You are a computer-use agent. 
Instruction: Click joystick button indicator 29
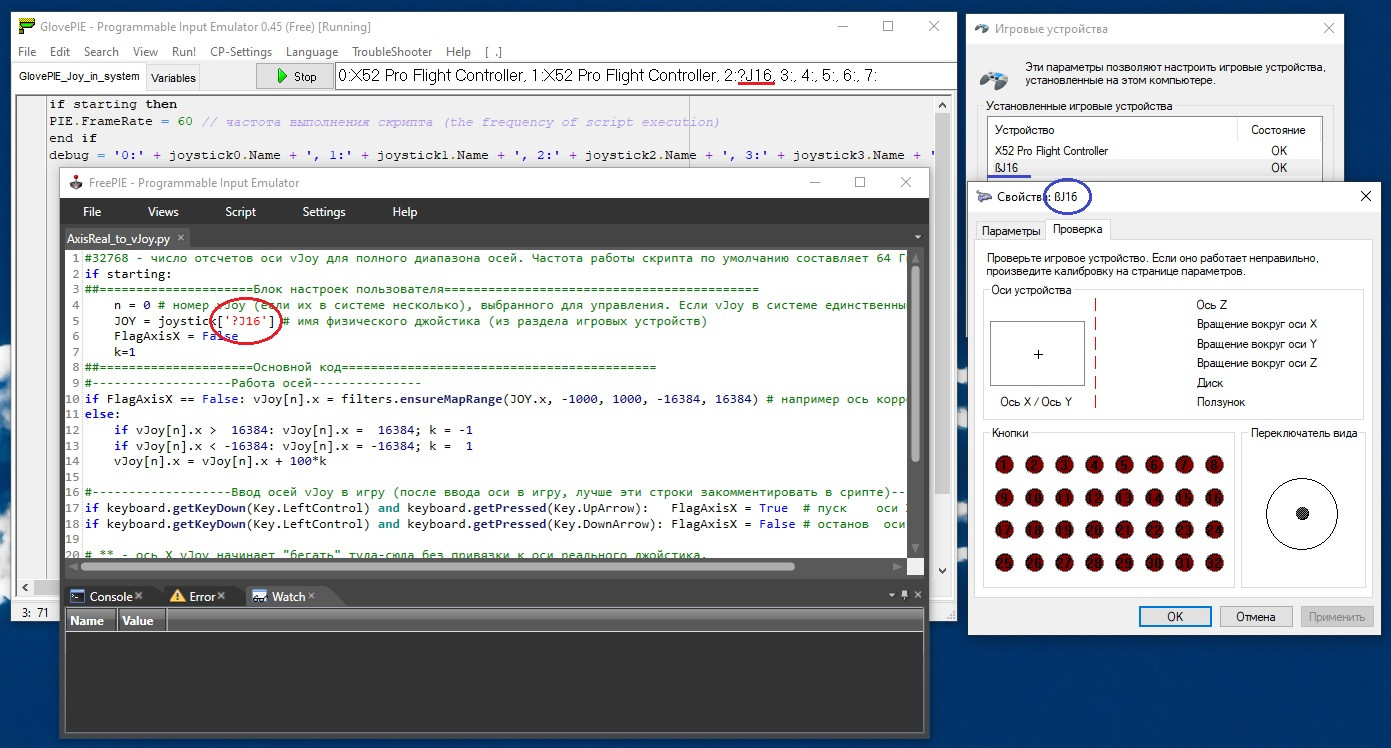1124,562
